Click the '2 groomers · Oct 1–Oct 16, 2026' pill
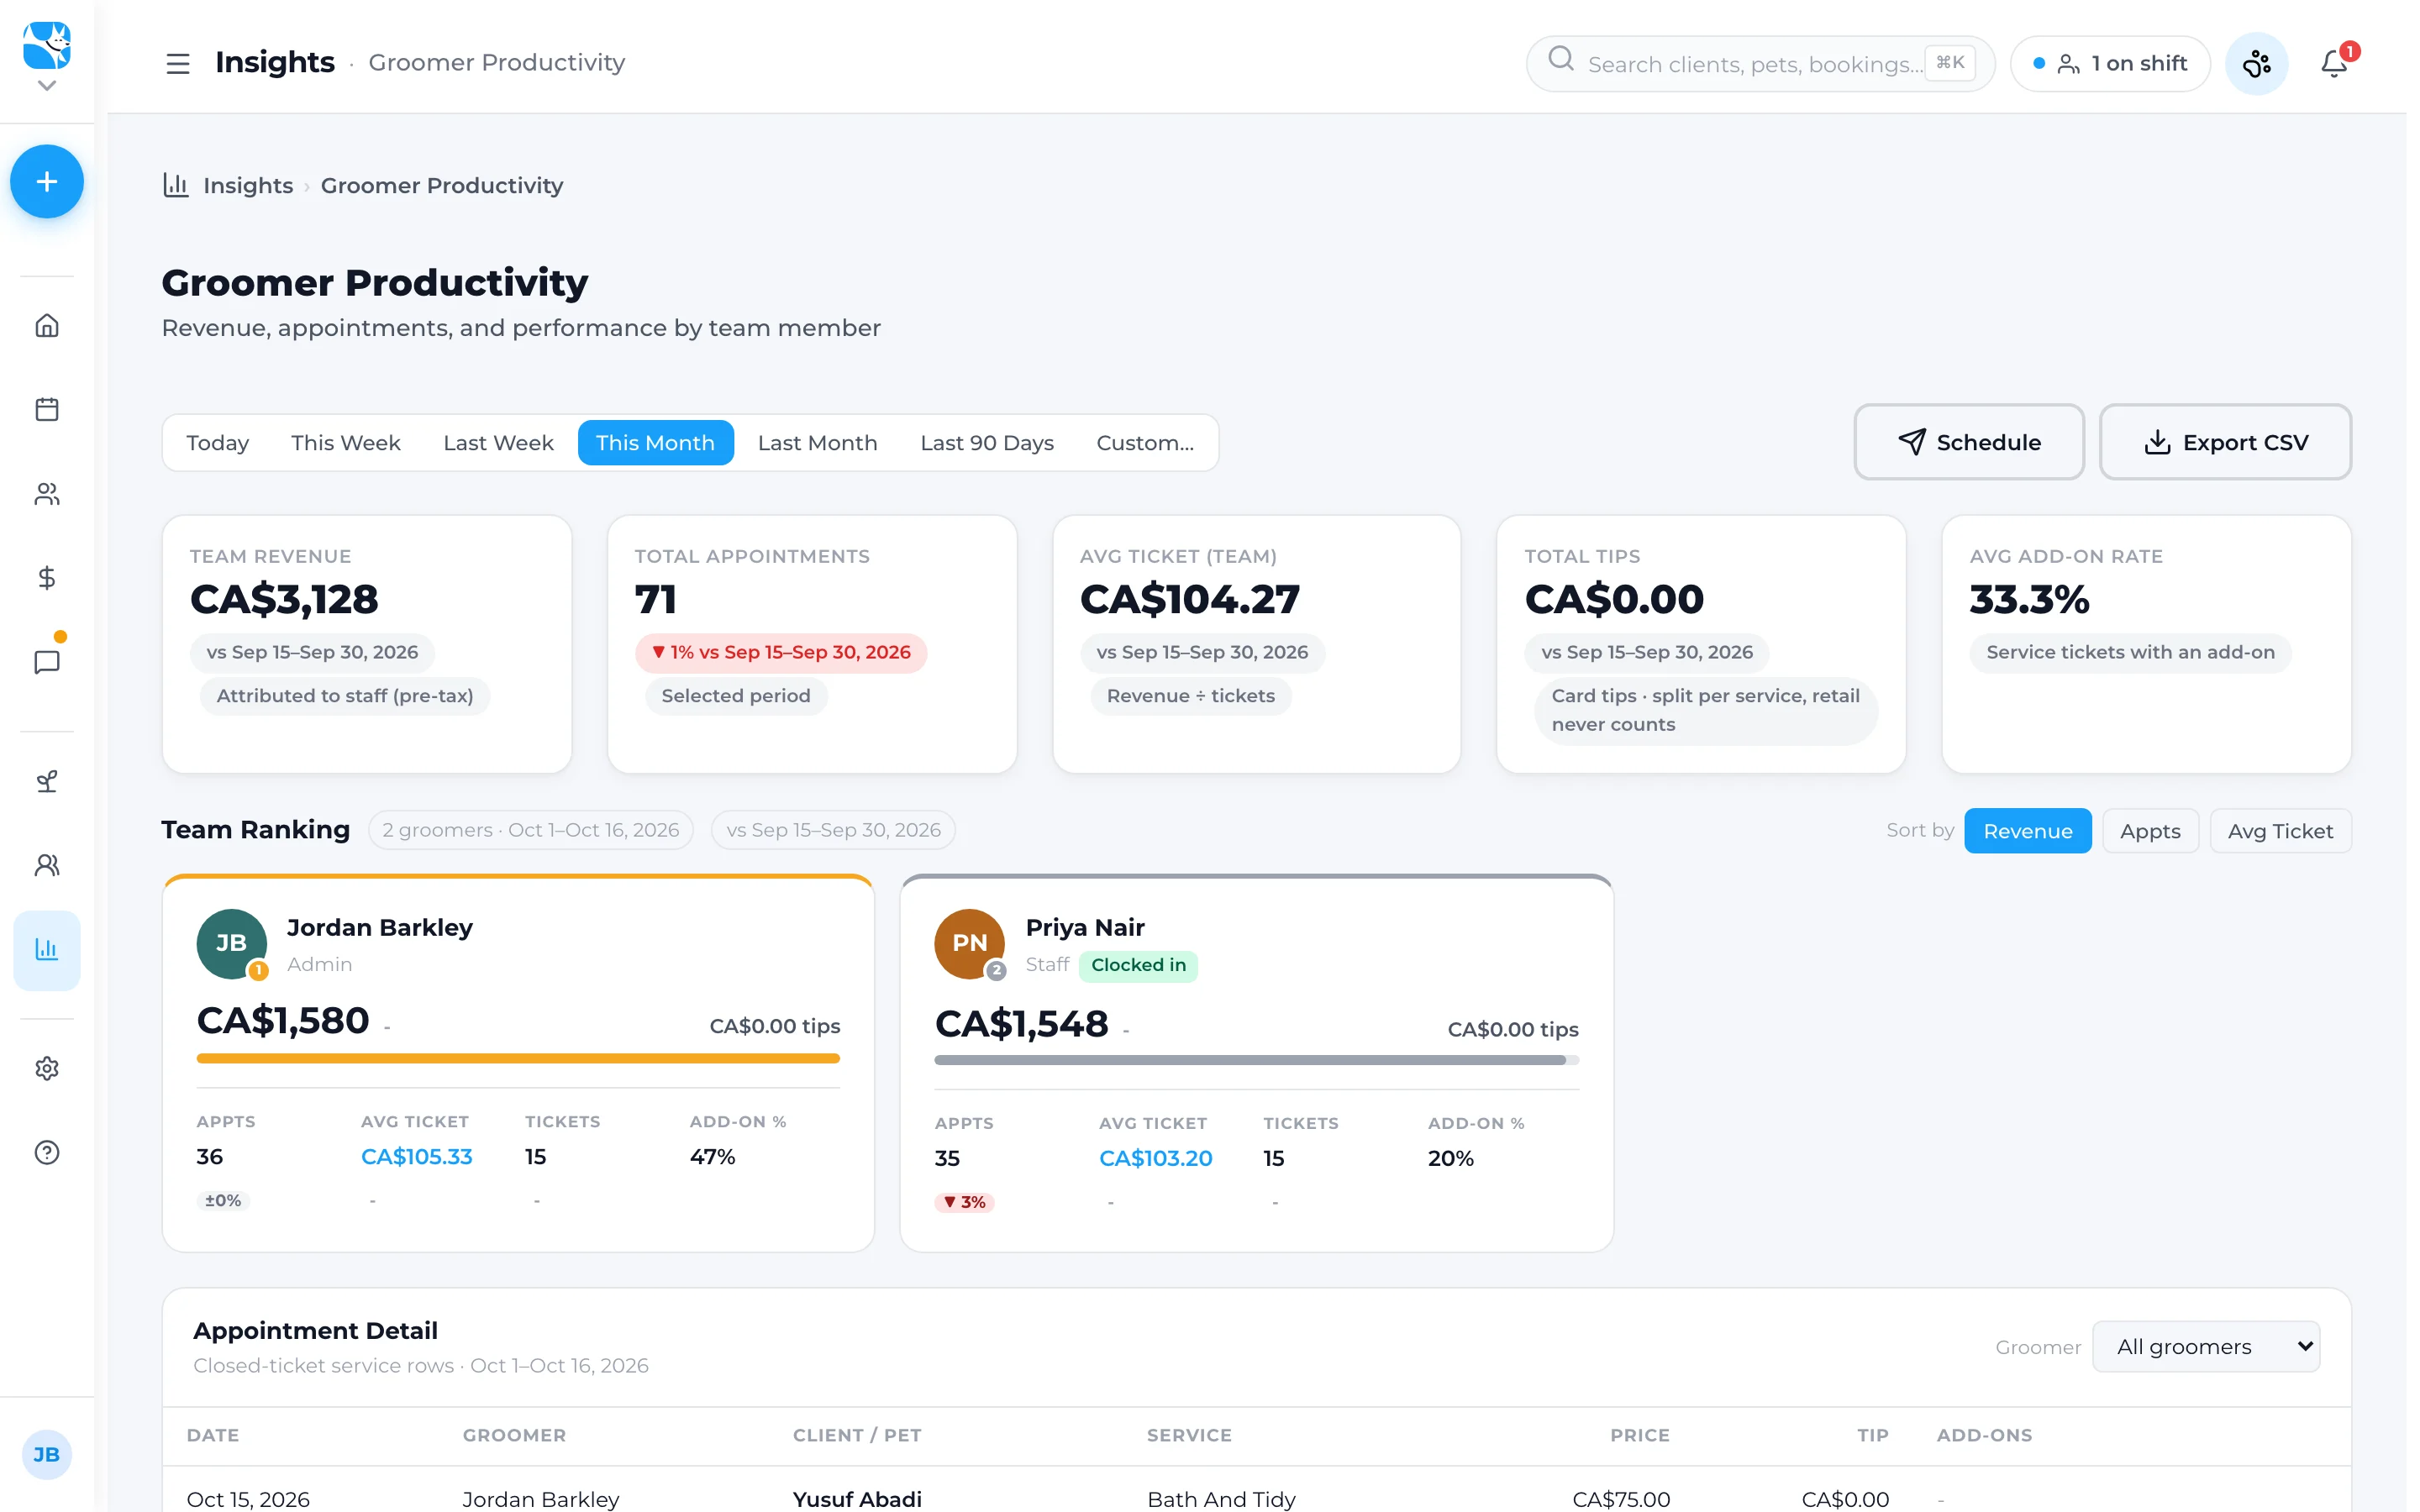The image size is (2420, 1512). [x=531, y=830]
